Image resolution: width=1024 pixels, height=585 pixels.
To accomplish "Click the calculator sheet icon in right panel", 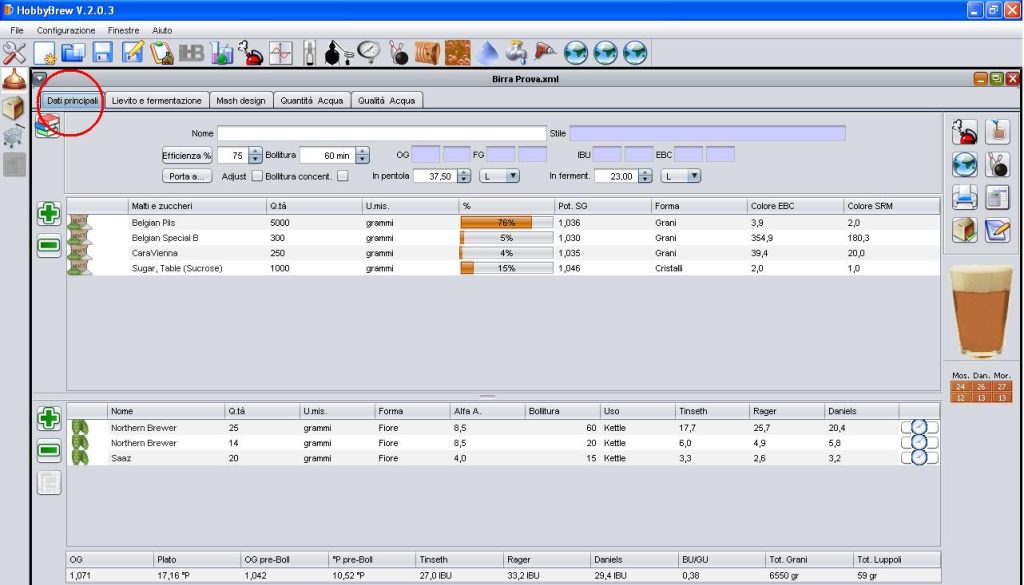I will click(x=997, y=197).
